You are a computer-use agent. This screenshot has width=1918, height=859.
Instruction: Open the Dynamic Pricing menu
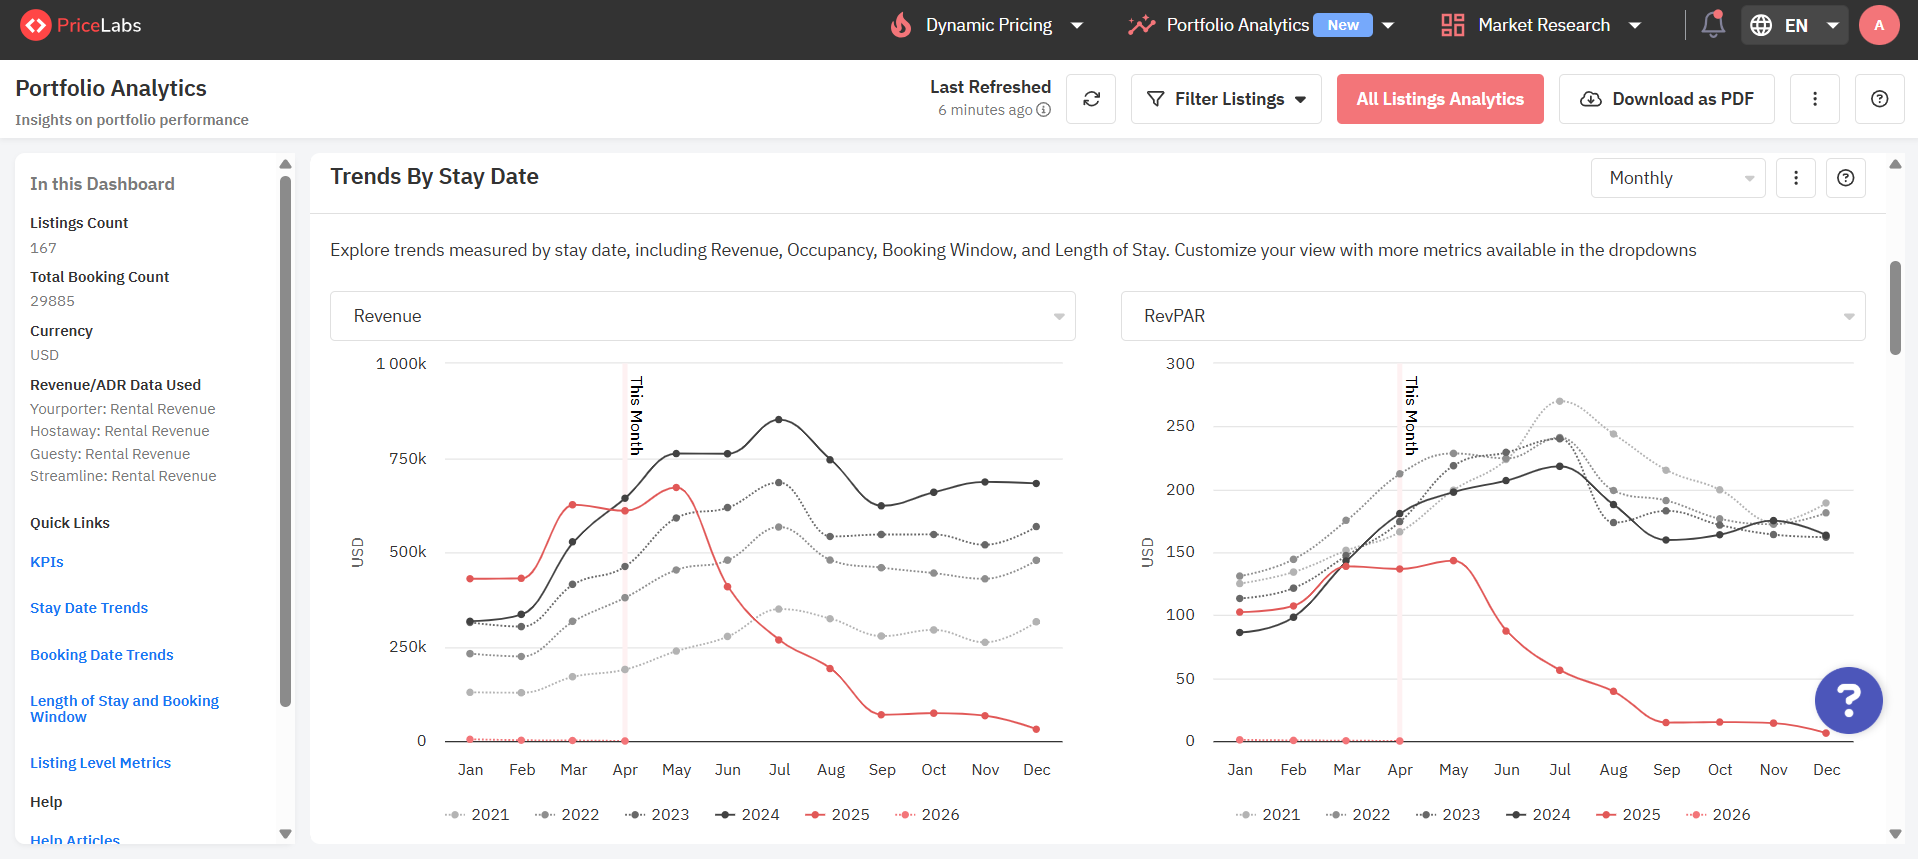point(987,25)
